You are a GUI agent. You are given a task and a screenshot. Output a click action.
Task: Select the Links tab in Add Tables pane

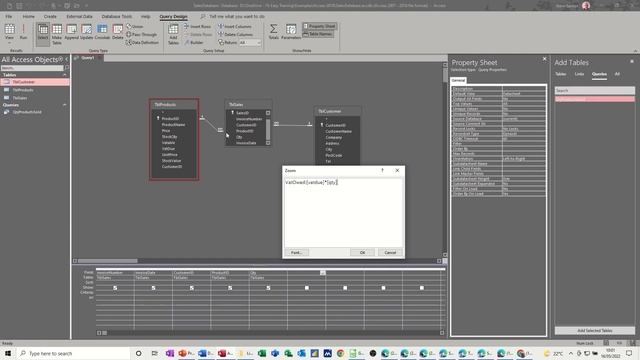[579, 74]
